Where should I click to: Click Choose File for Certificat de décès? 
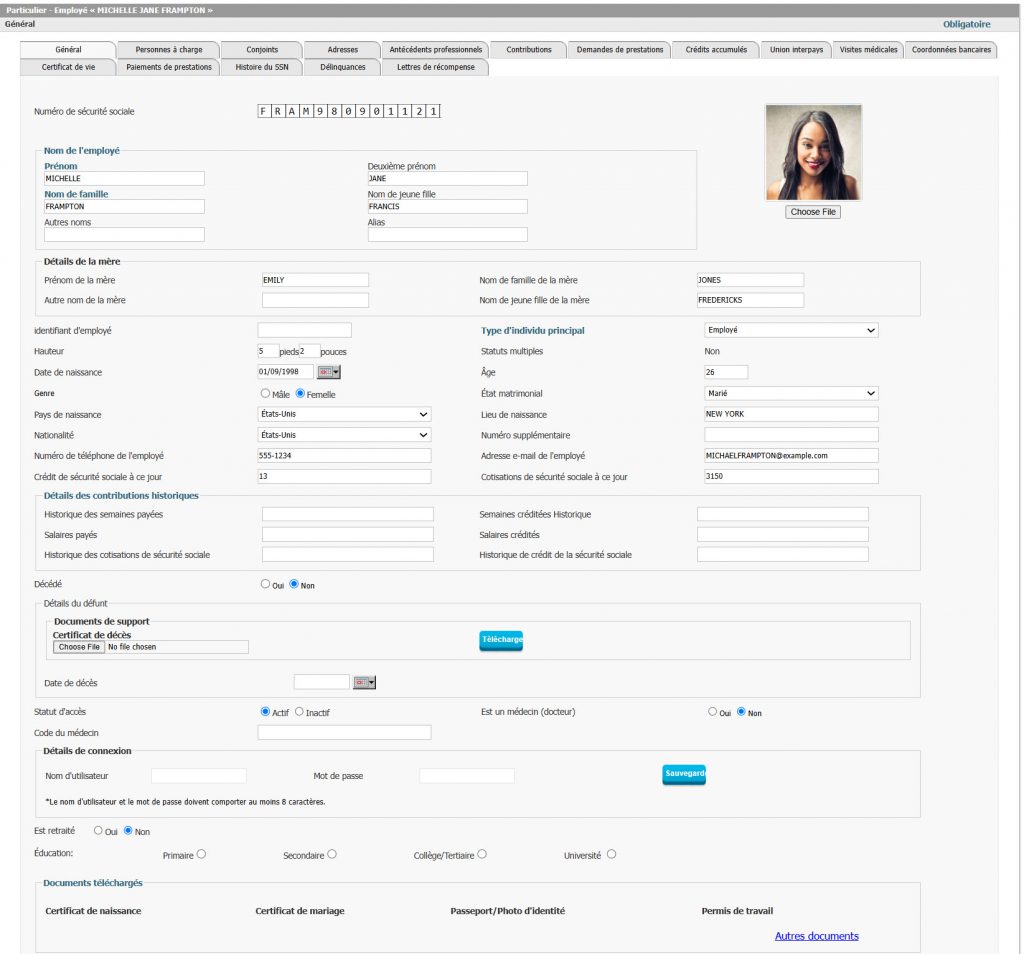[79, 647]
